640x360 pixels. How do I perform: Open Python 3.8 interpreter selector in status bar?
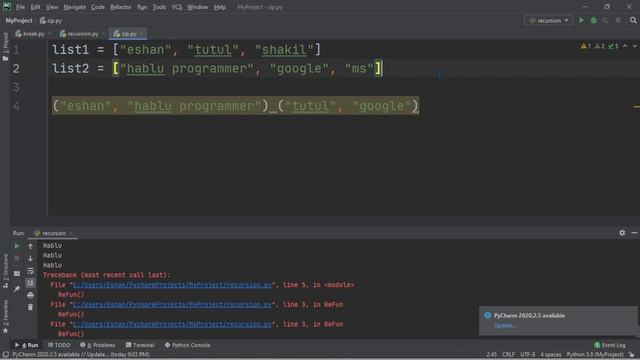(595, 355)
